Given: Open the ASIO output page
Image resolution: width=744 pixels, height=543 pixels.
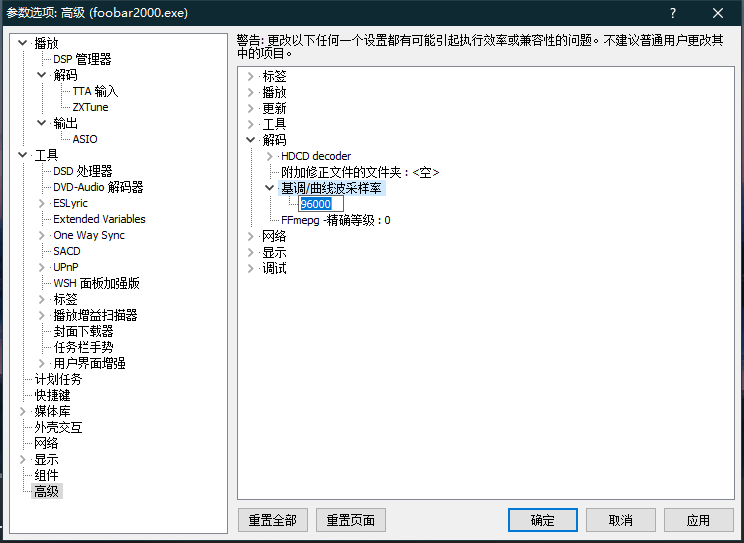Looking at the screenshot, I should point(85,139).
